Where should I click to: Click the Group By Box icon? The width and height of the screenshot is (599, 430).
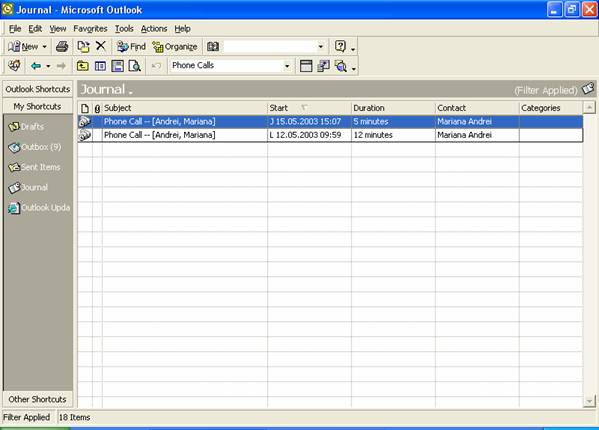[x=306, y=66]
